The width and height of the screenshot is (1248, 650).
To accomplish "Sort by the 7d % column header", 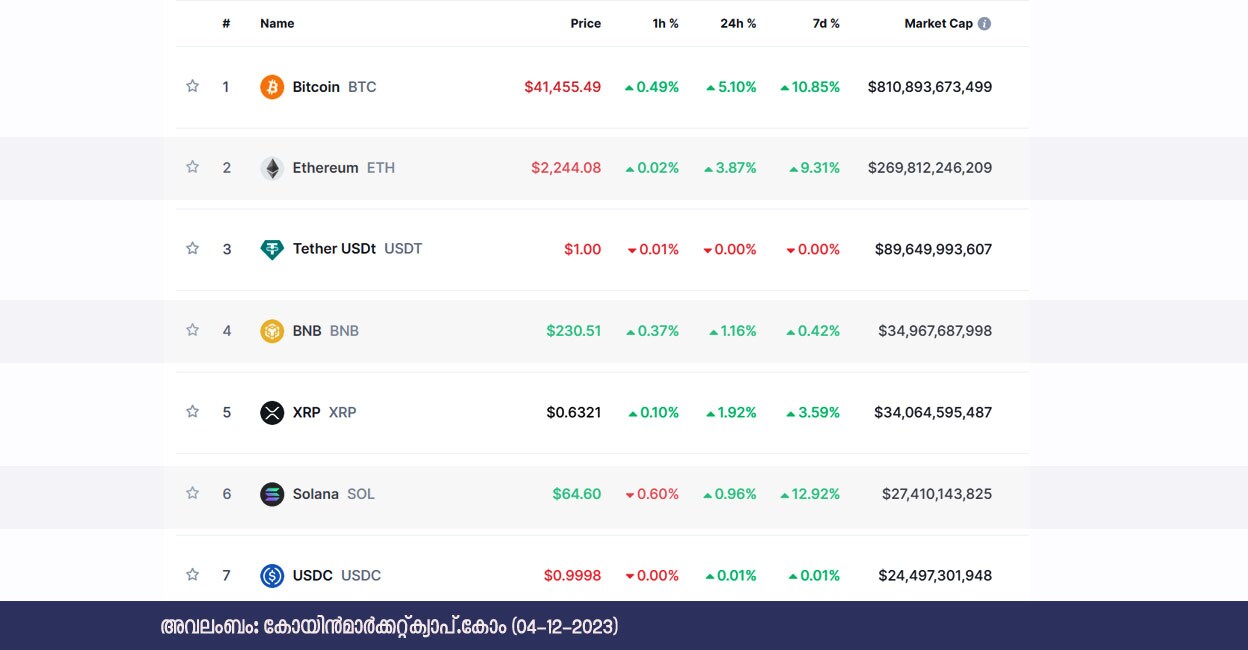I will tap(826, 24).
